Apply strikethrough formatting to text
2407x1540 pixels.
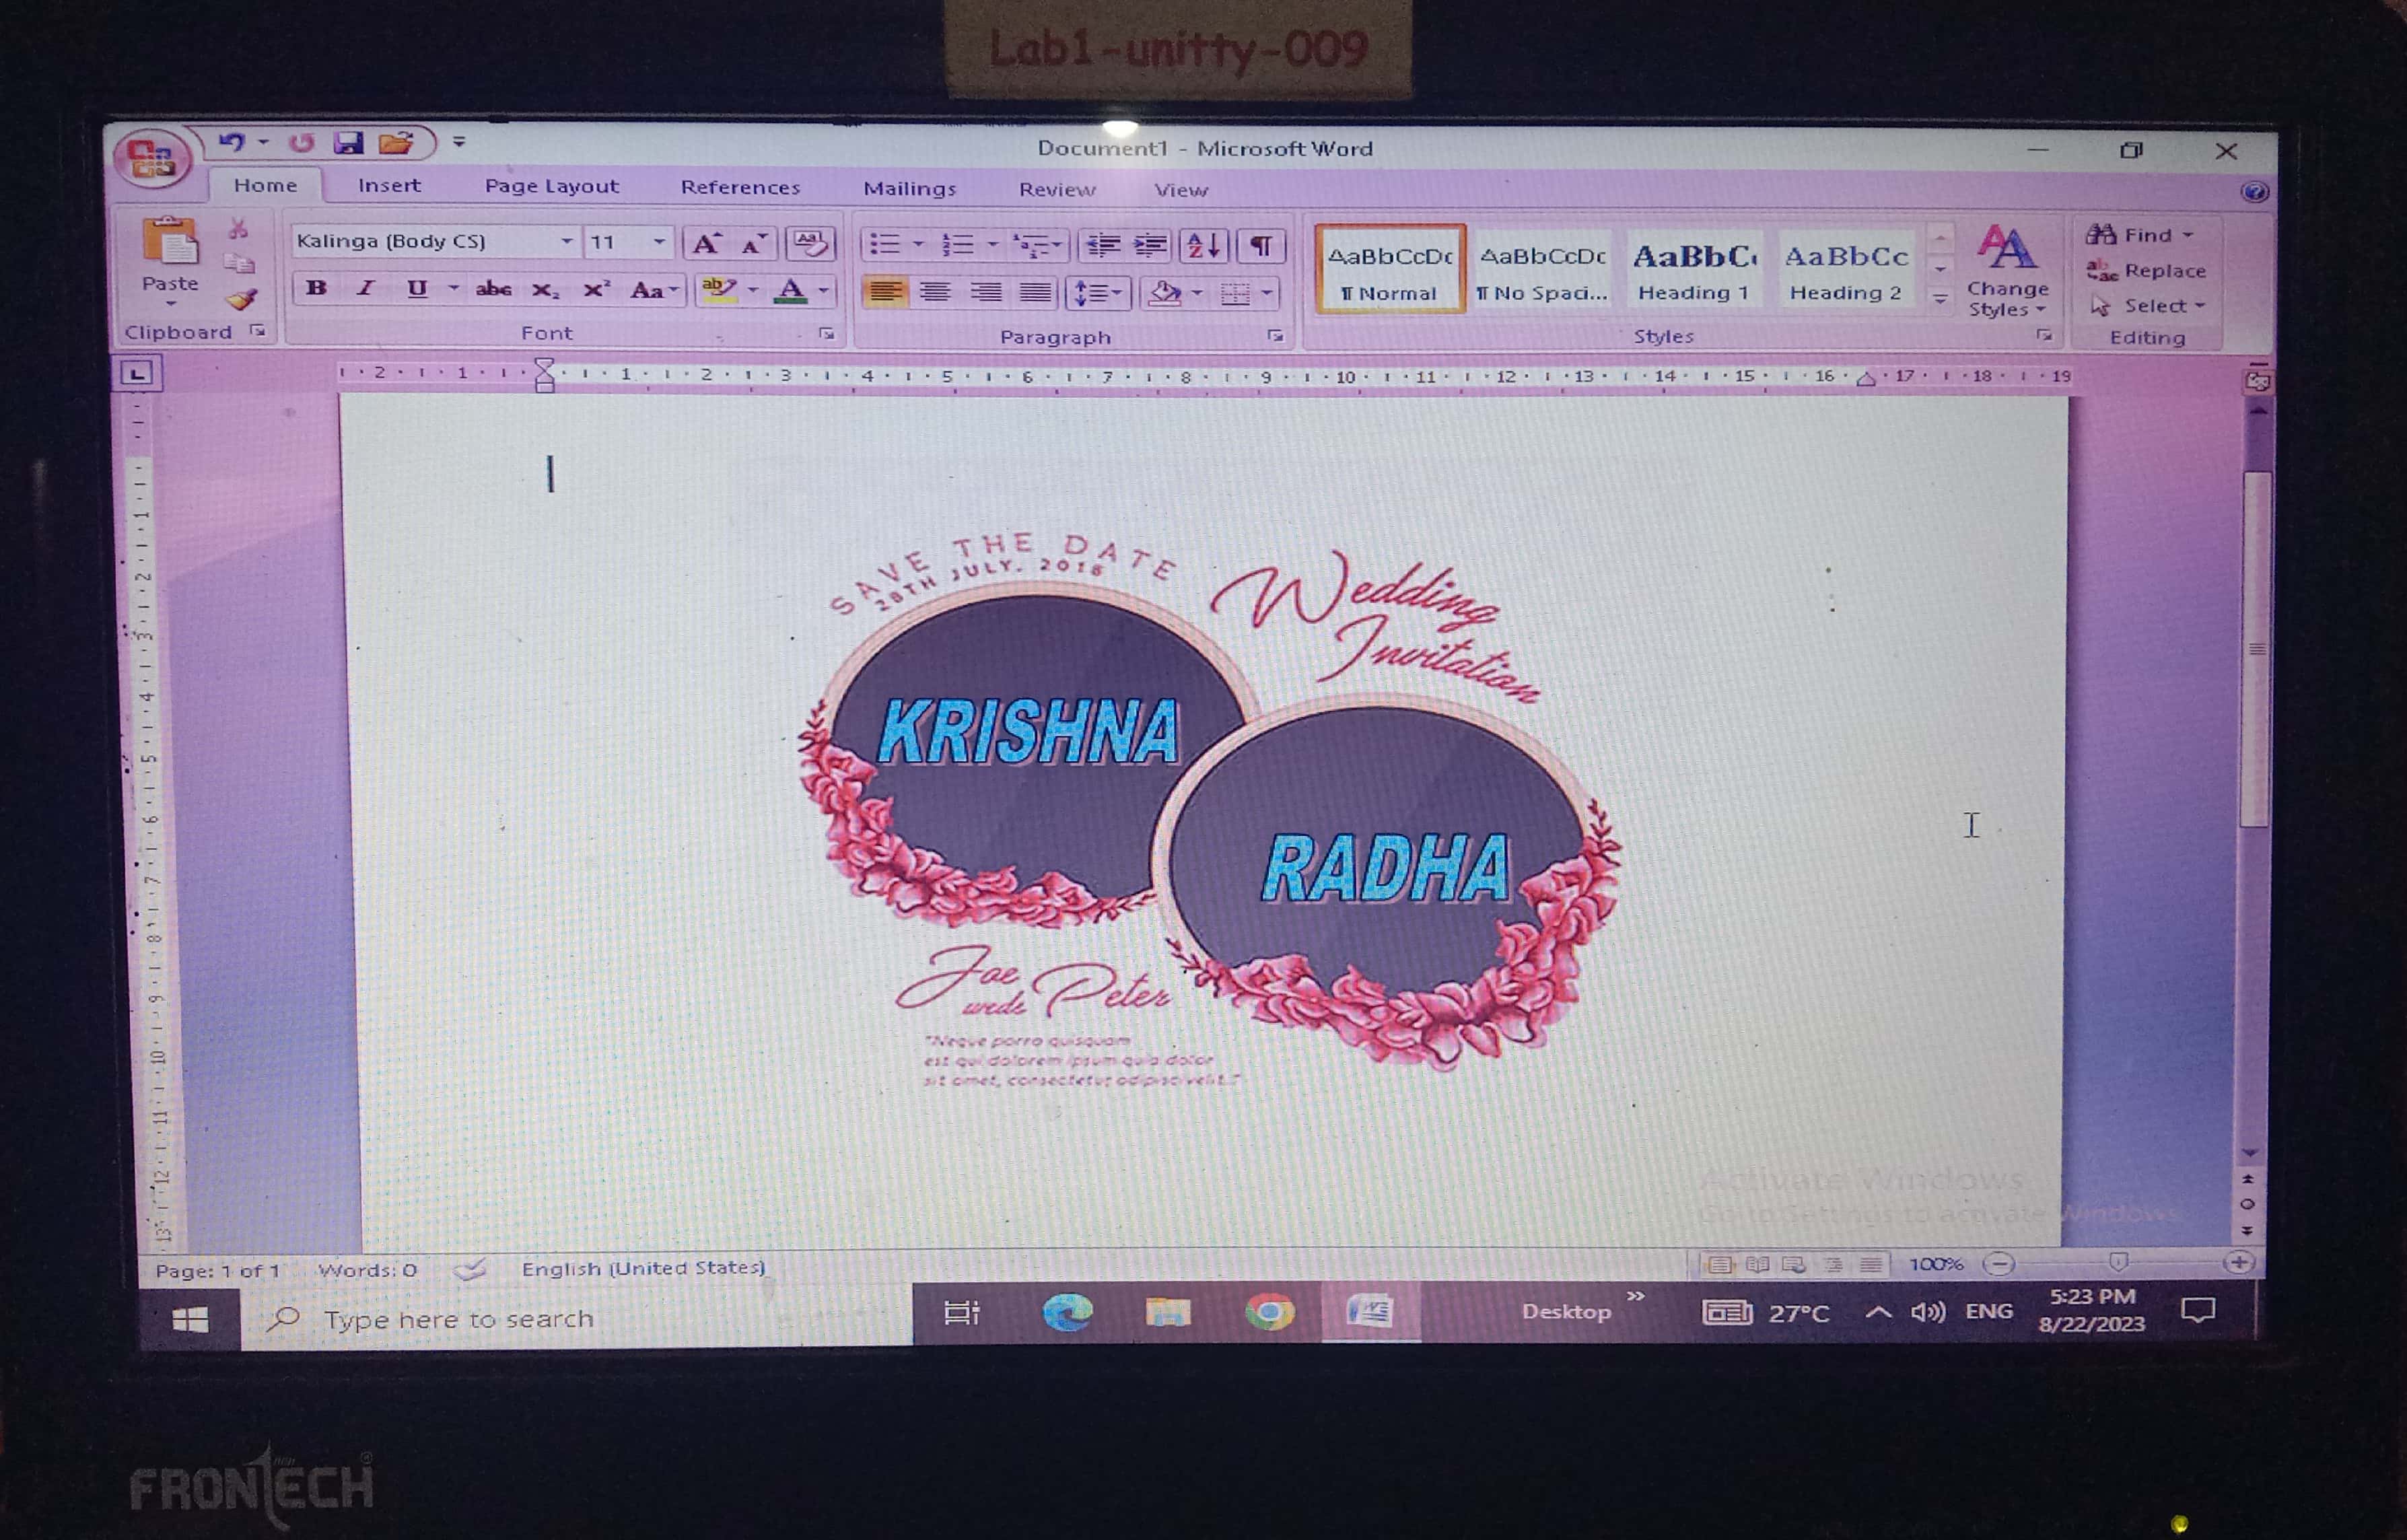[x=493, y=290]
